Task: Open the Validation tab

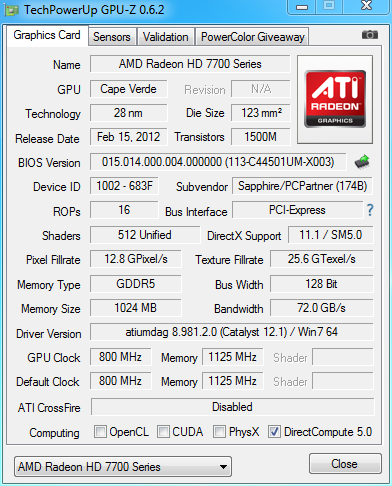Action: click(166, 37)
